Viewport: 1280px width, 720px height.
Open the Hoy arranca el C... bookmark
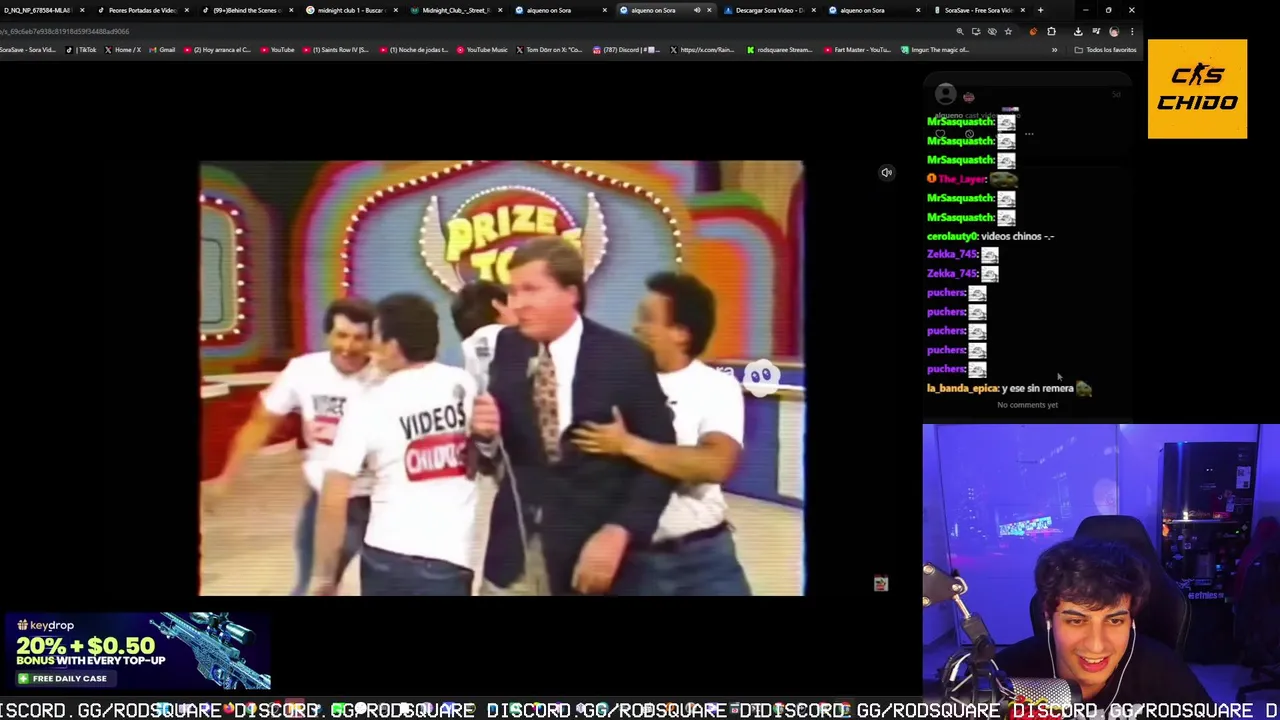pyautogui.click(x=217, y=50)
